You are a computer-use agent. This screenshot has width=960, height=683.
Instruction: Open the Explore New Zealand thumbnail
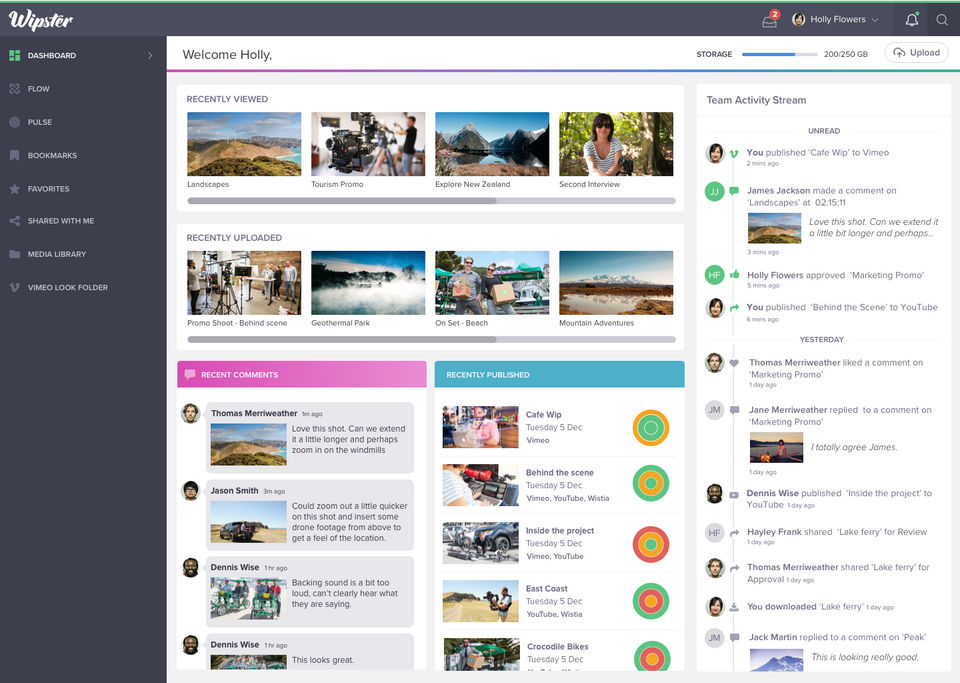point(492,144)
